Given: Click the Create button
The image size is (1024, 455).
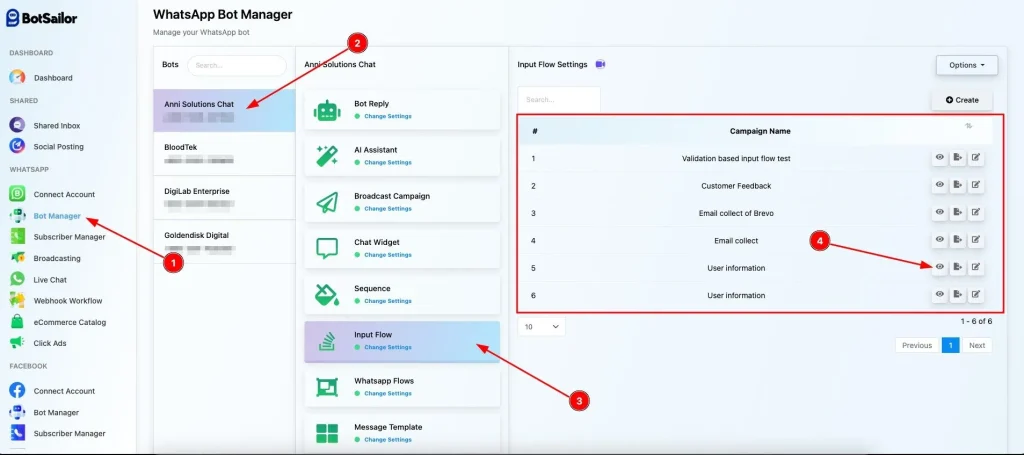Looking at the screenshot, I should coord(962,100).
